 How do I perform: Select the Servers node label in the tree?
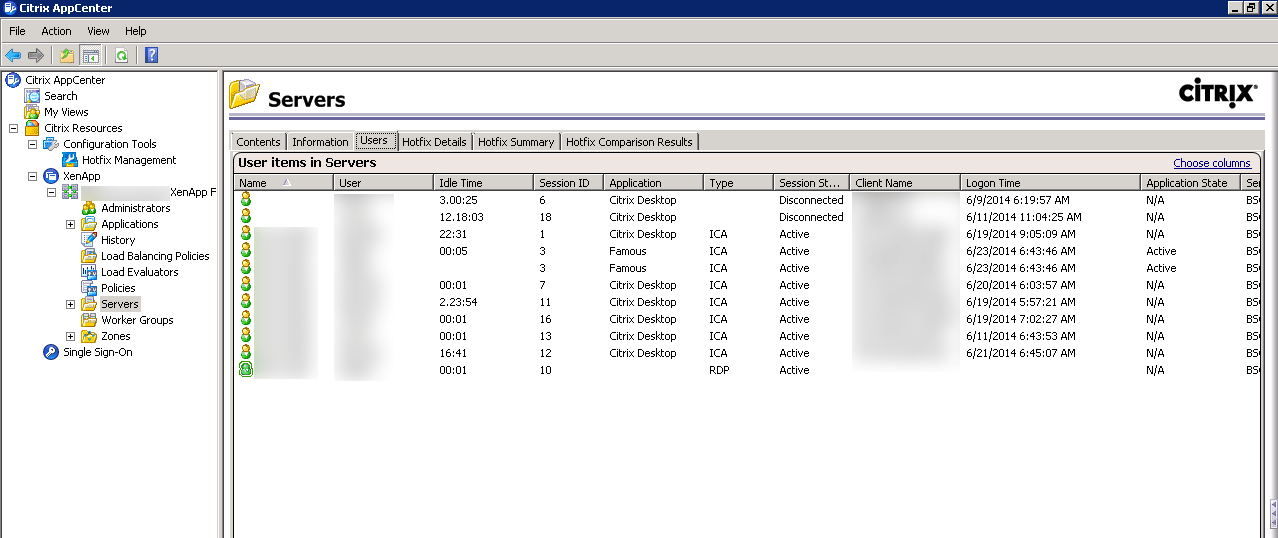point(120,304)
